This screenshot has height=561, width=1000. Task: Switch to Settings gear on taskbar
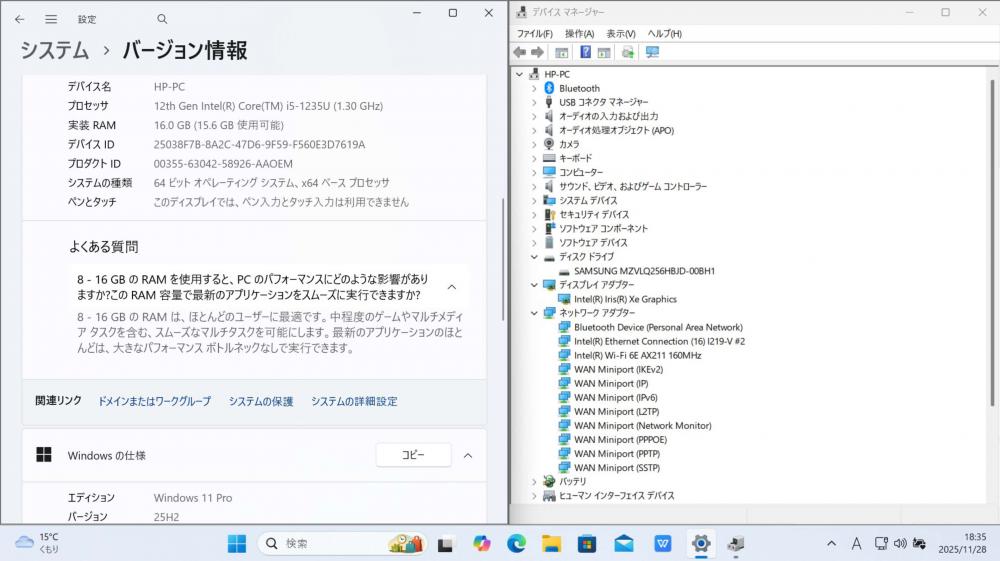(x=701, y=544)
